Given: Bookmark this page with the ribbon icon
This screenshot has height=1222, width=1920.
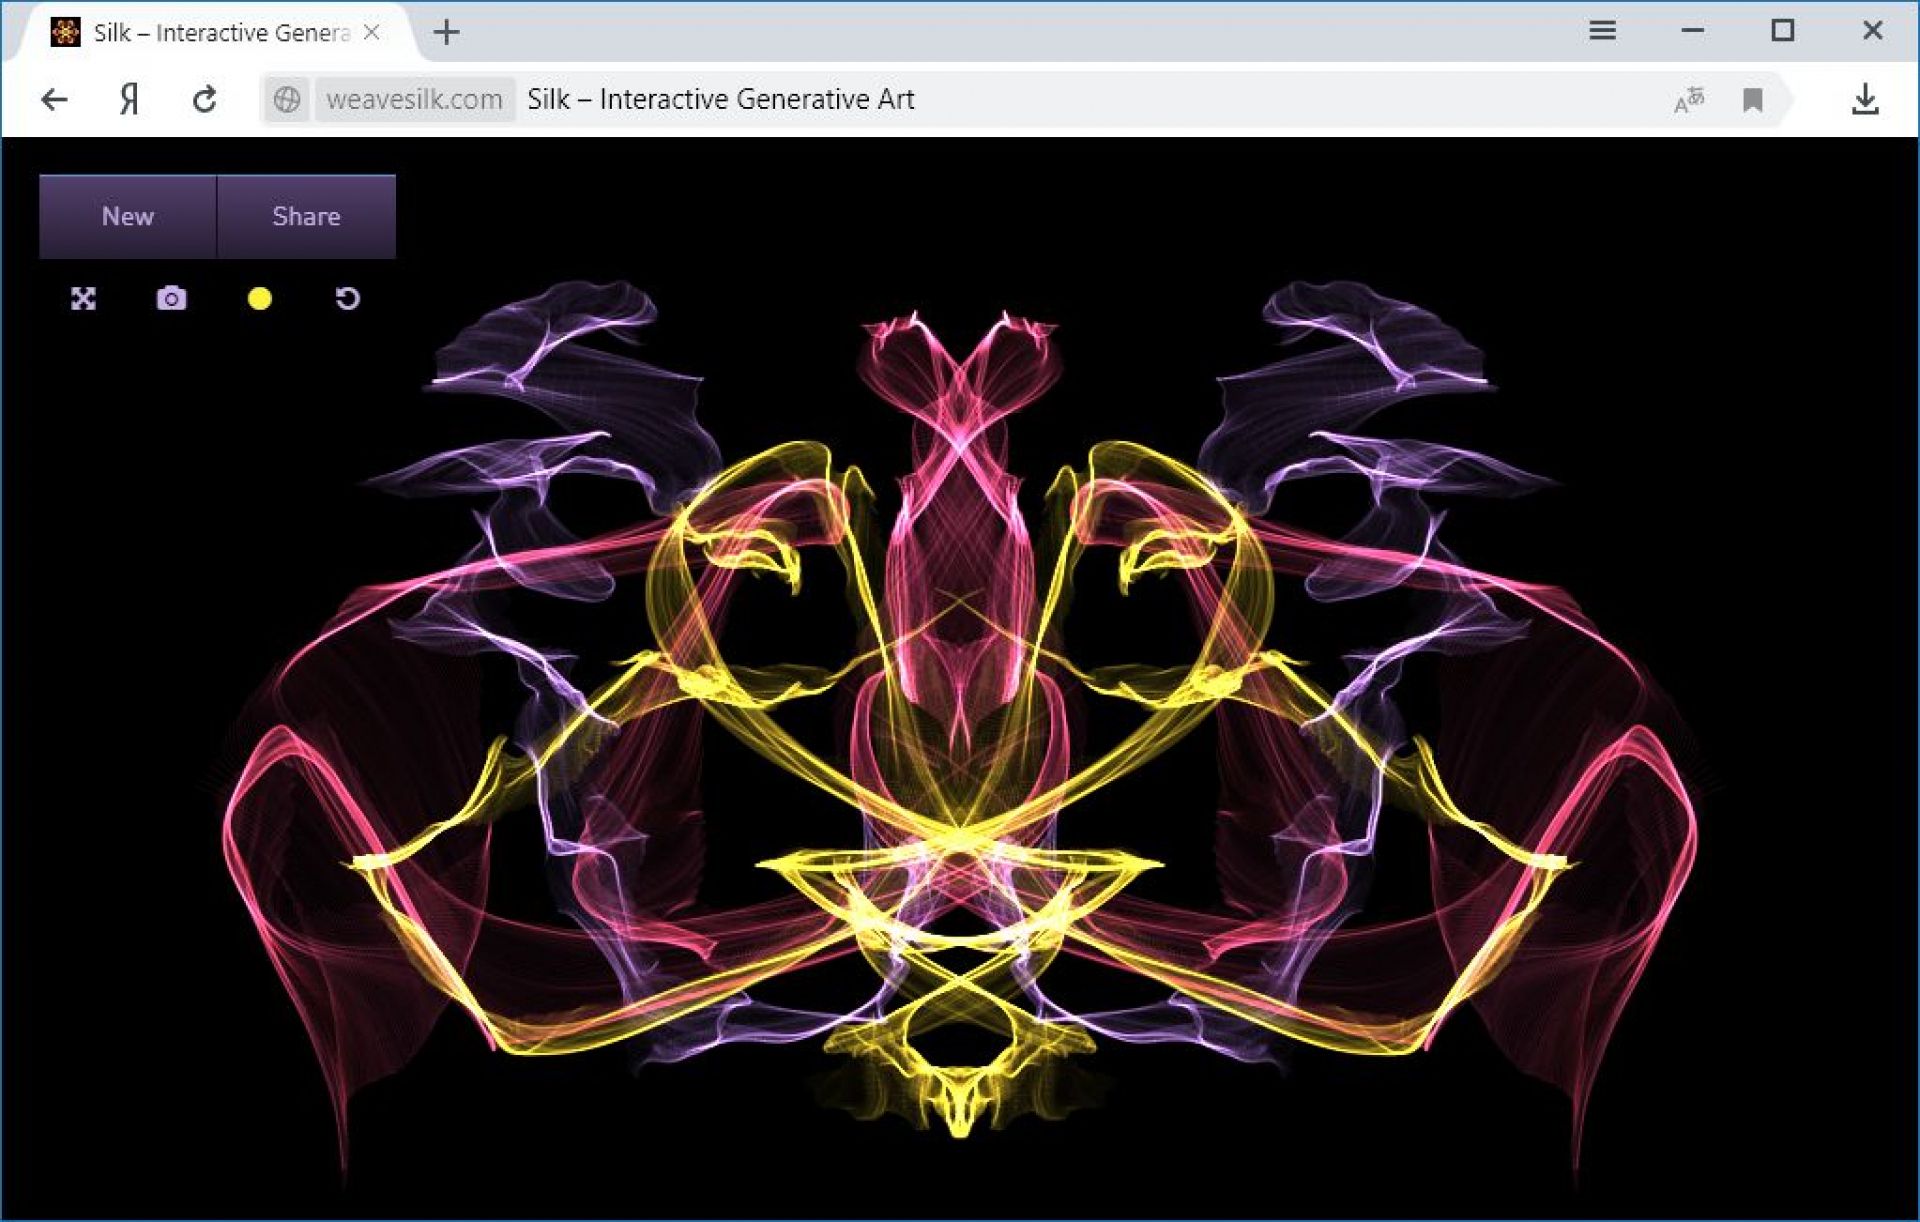Looking at the screenshot, I should pos(1752,99).
